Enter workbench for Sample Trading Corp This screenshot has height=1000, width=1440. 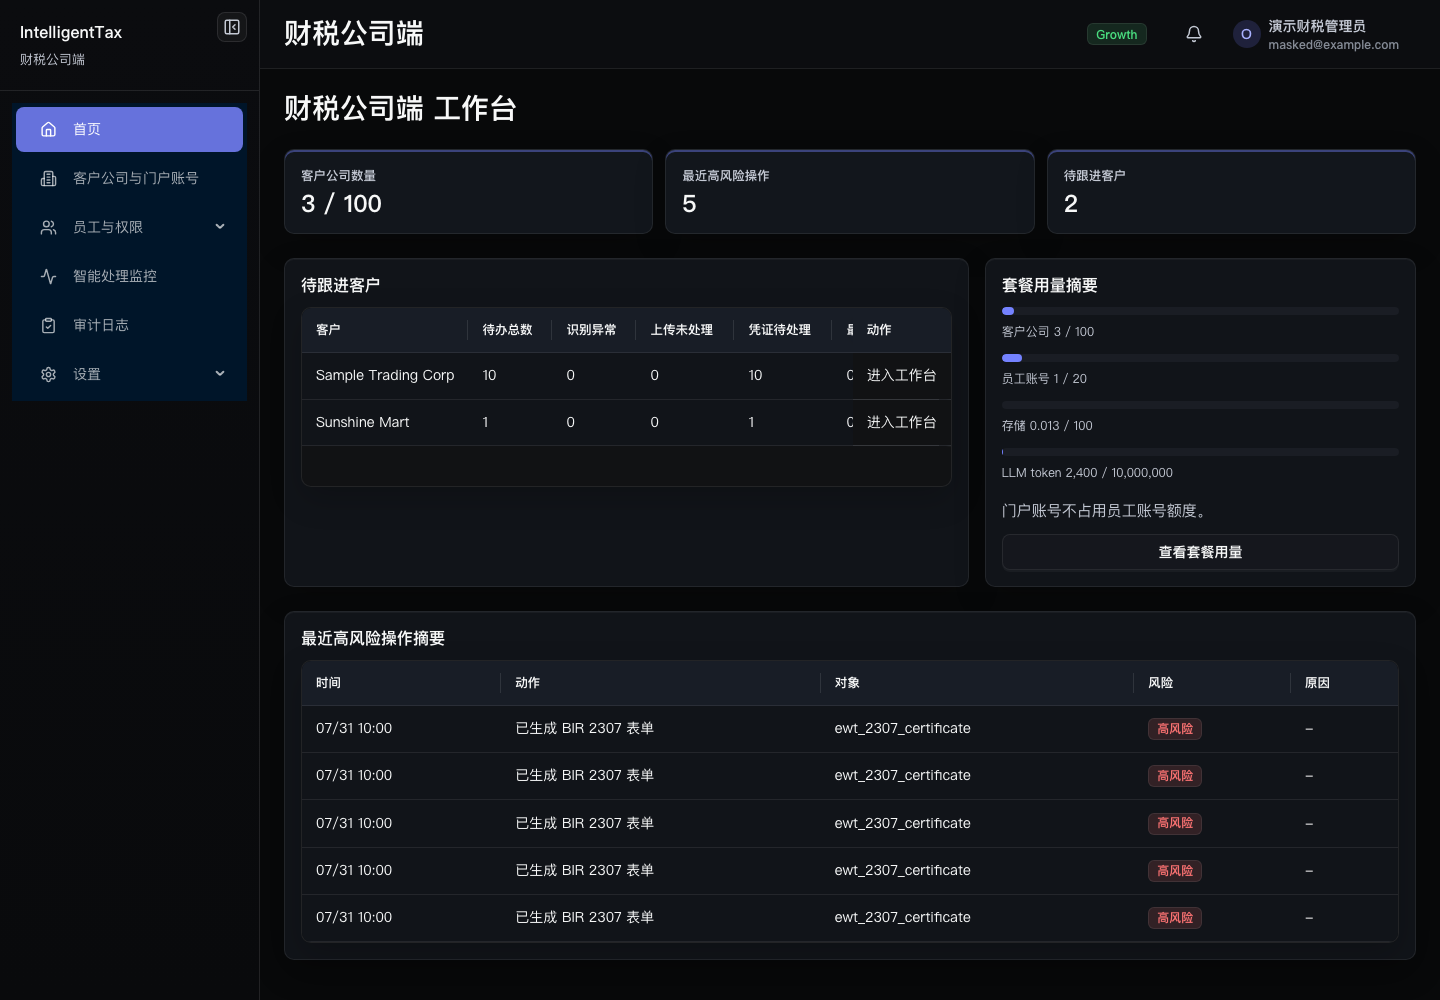[901, 375]
